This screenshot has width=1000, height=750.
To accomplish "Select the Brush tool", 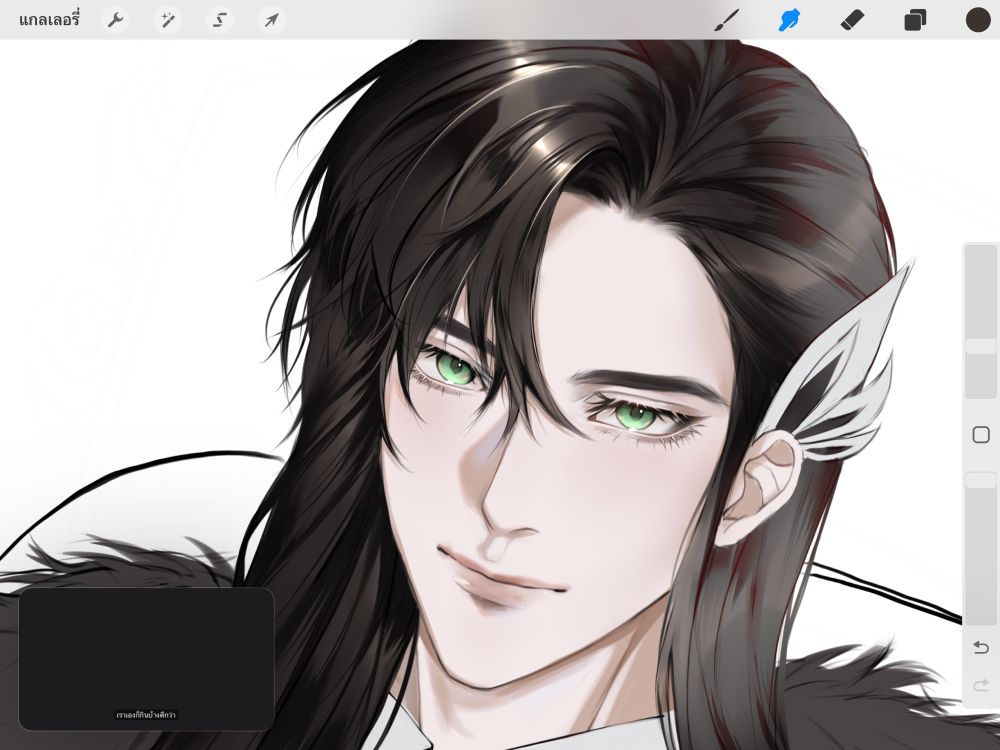I will 727,20.
